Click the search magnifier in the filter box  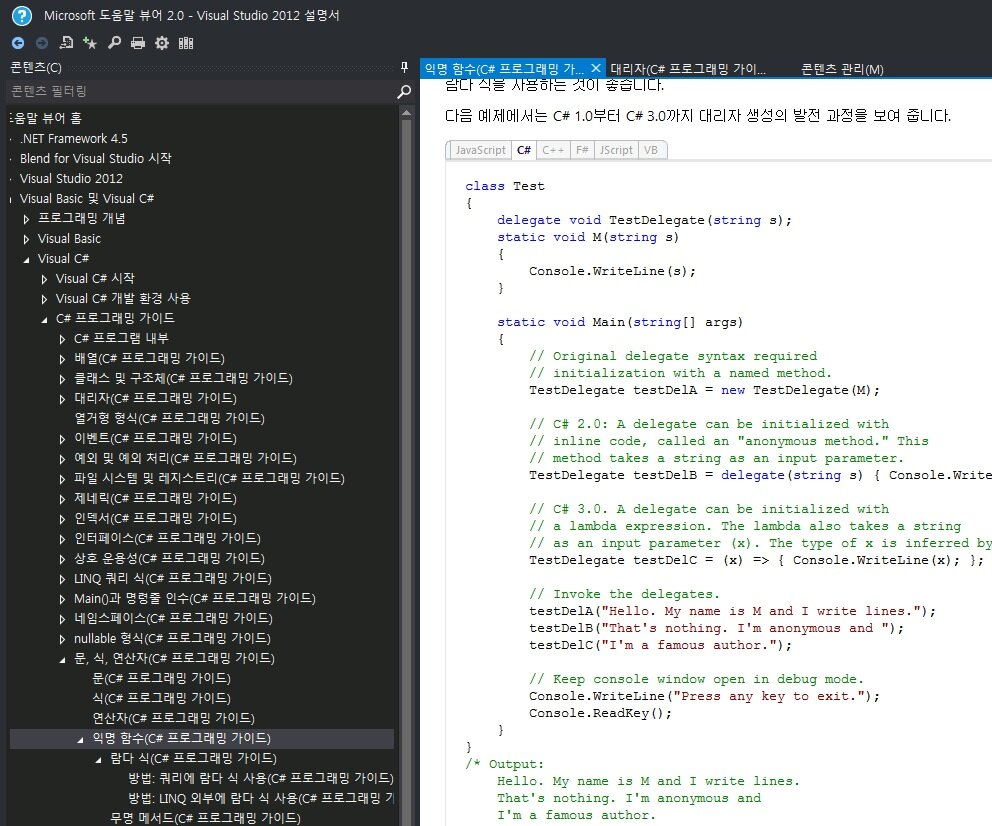[x=403, y=91]
